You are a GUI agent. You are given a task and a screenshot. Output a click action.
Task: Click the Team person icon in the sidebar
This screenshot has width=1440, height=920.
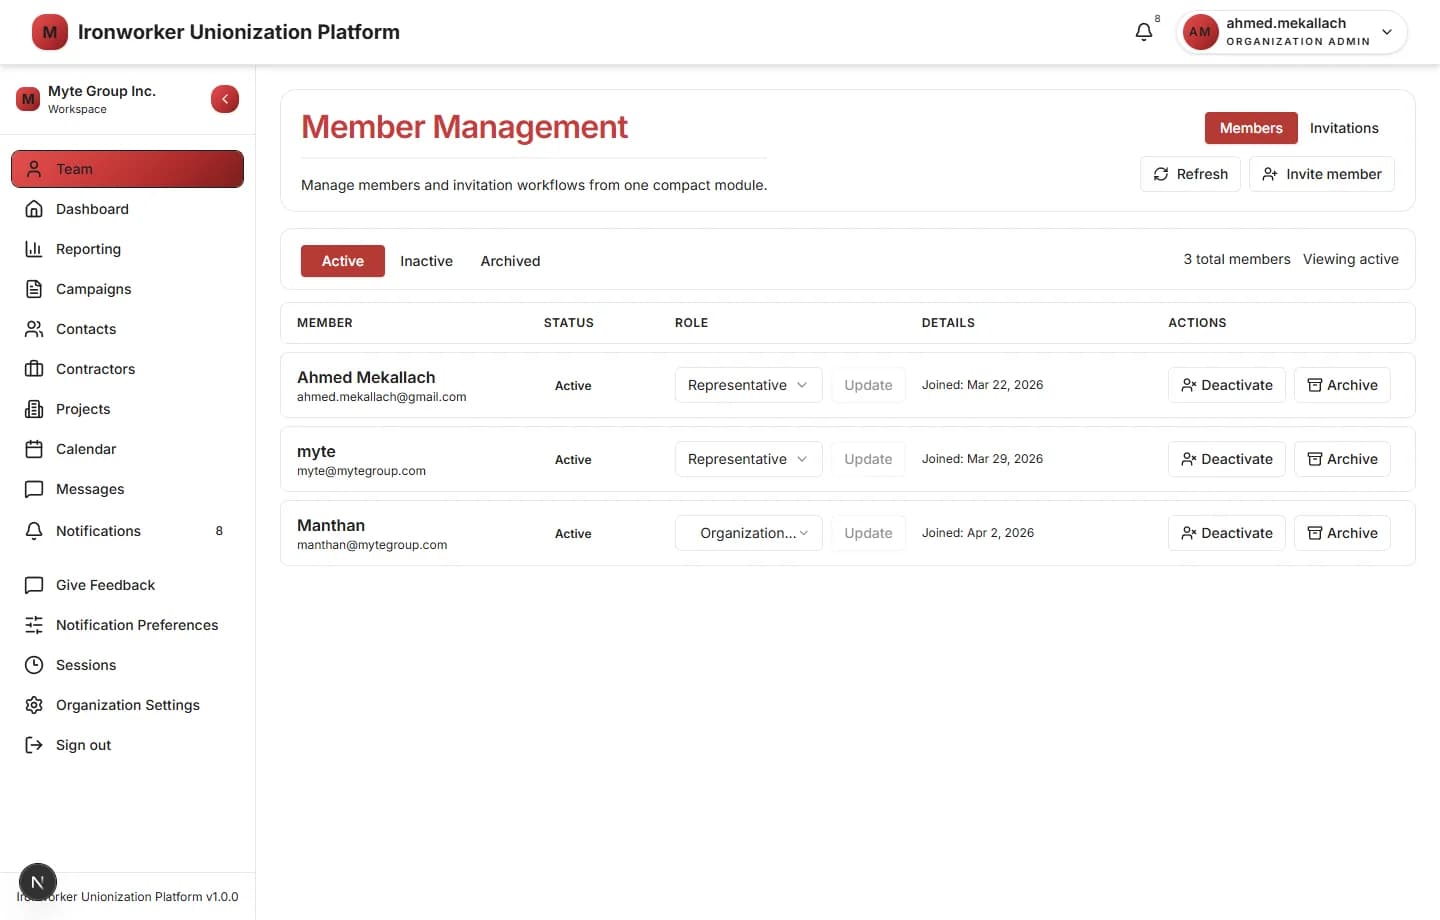34,169
